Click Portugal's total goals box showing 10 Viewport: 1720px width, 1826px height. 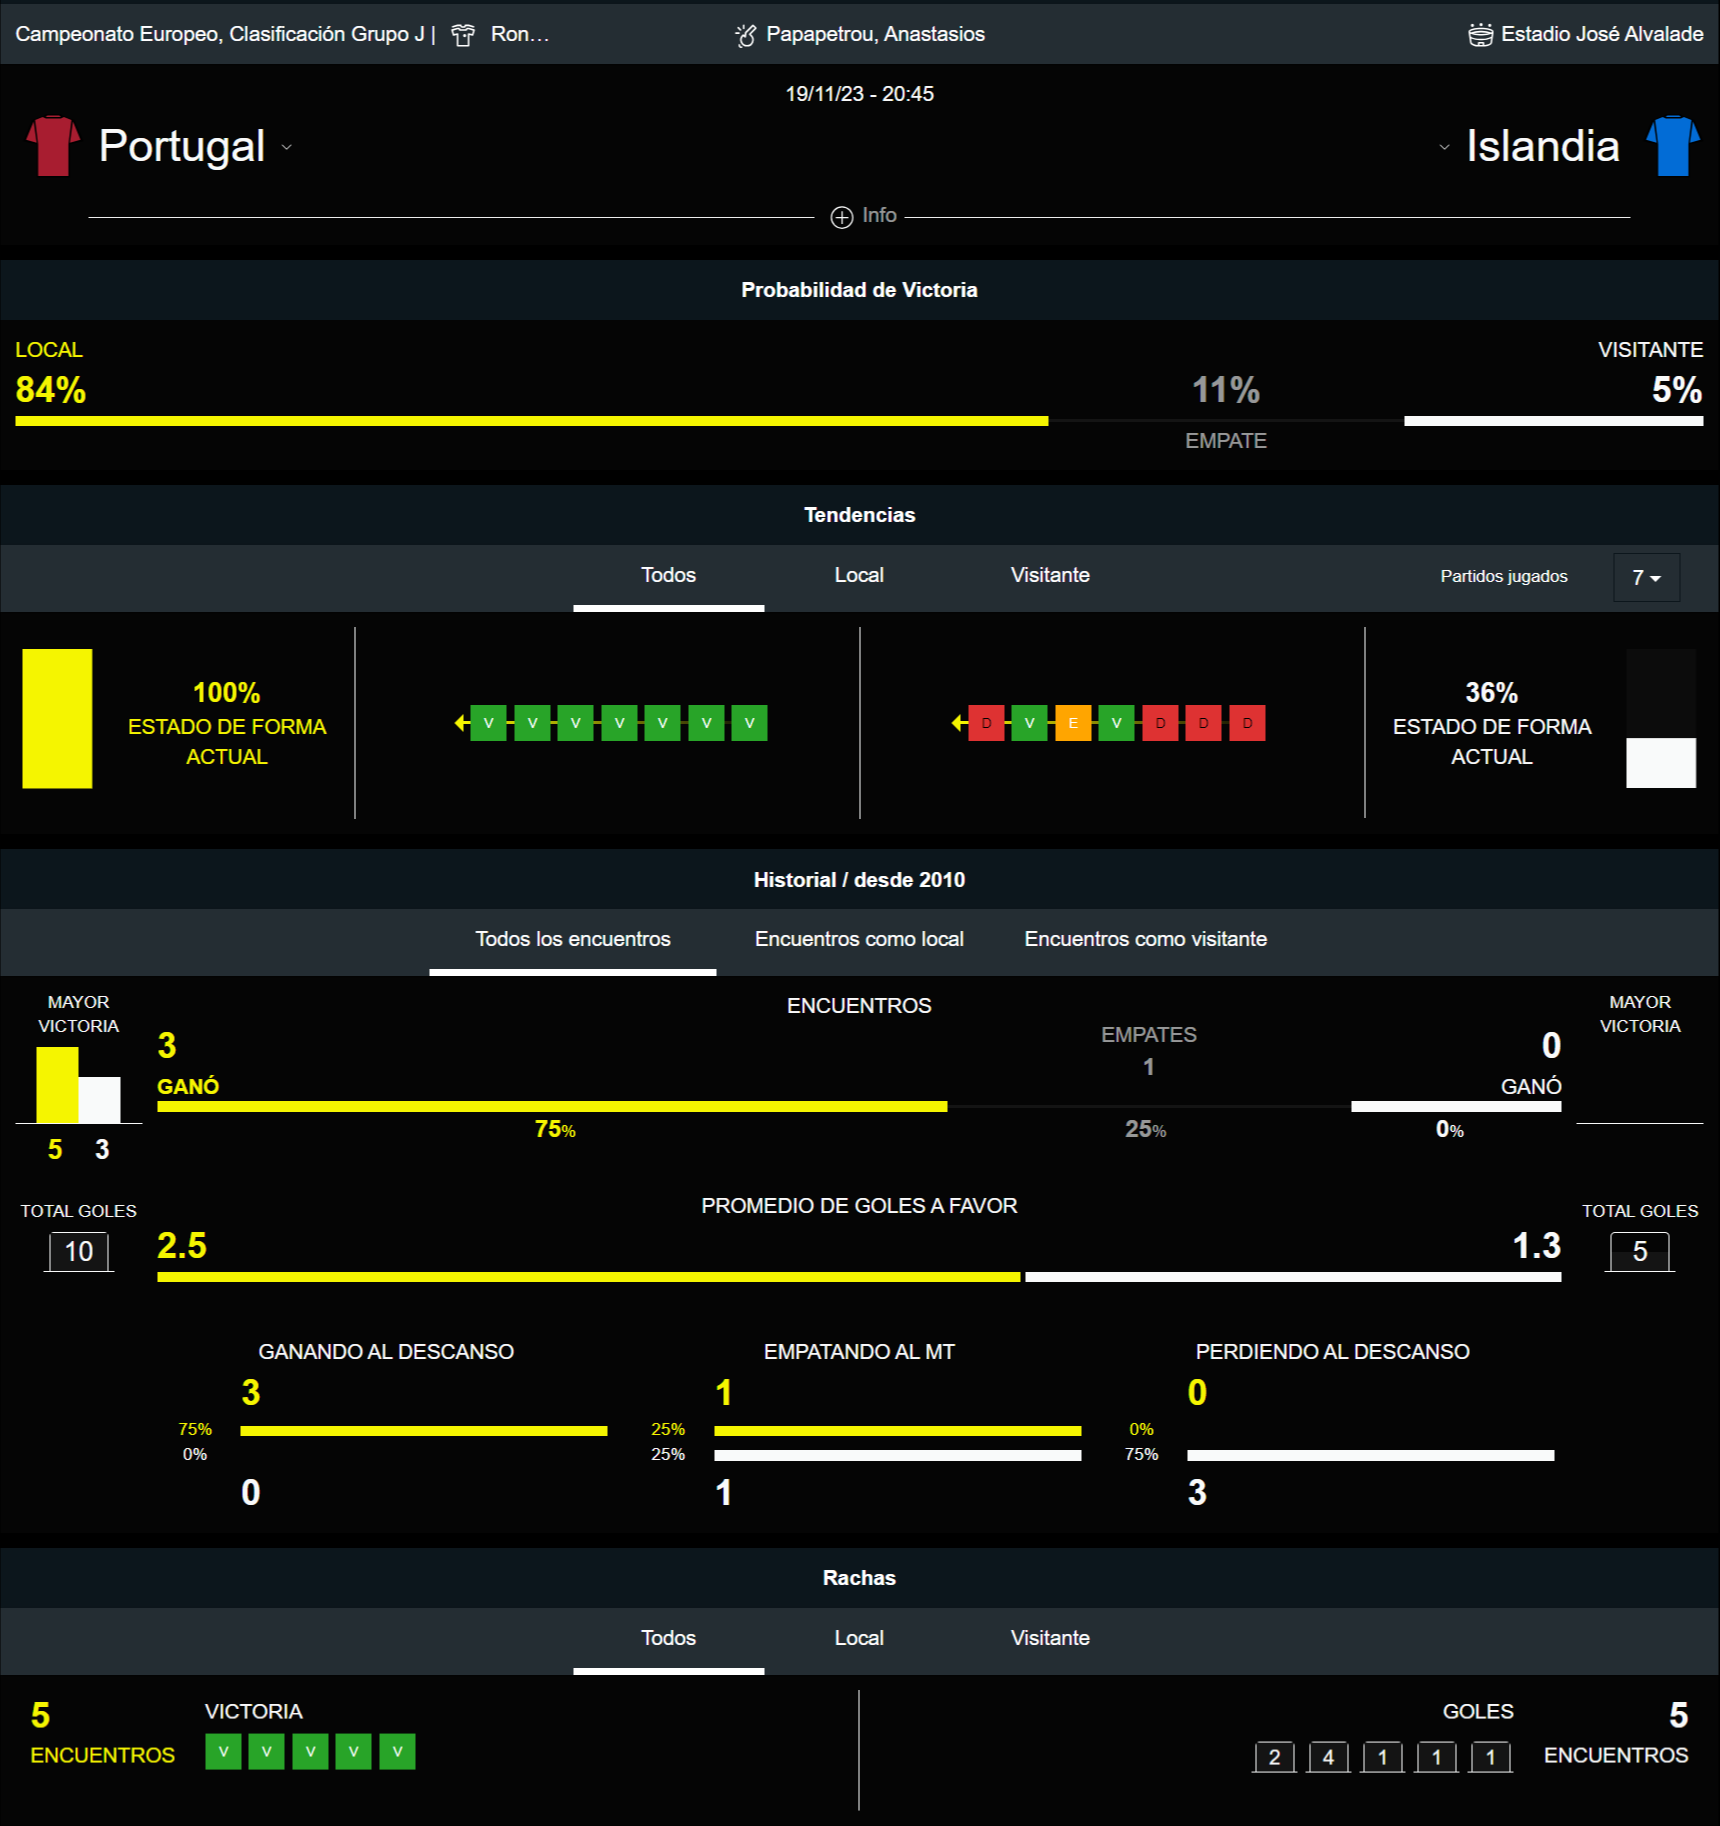tap(79, 1251)
